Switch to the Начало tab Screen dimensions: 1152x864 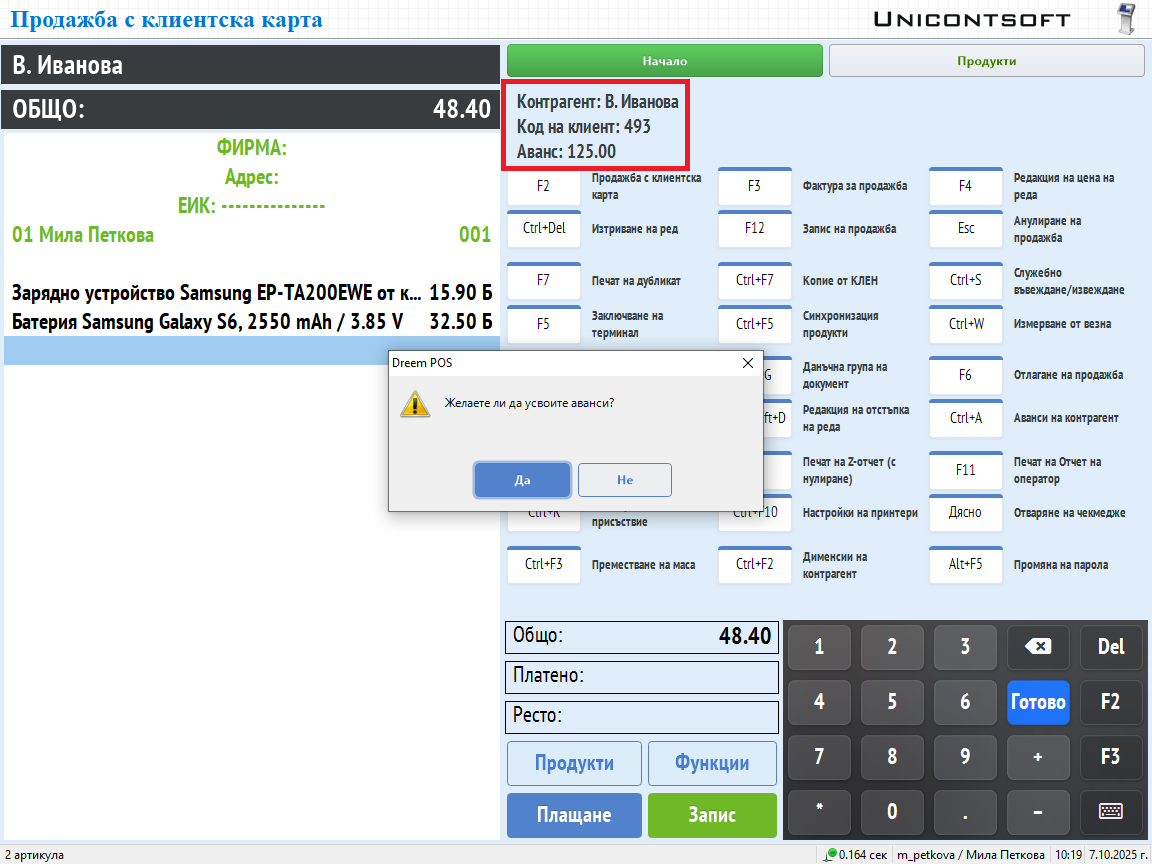click(664, 61)
